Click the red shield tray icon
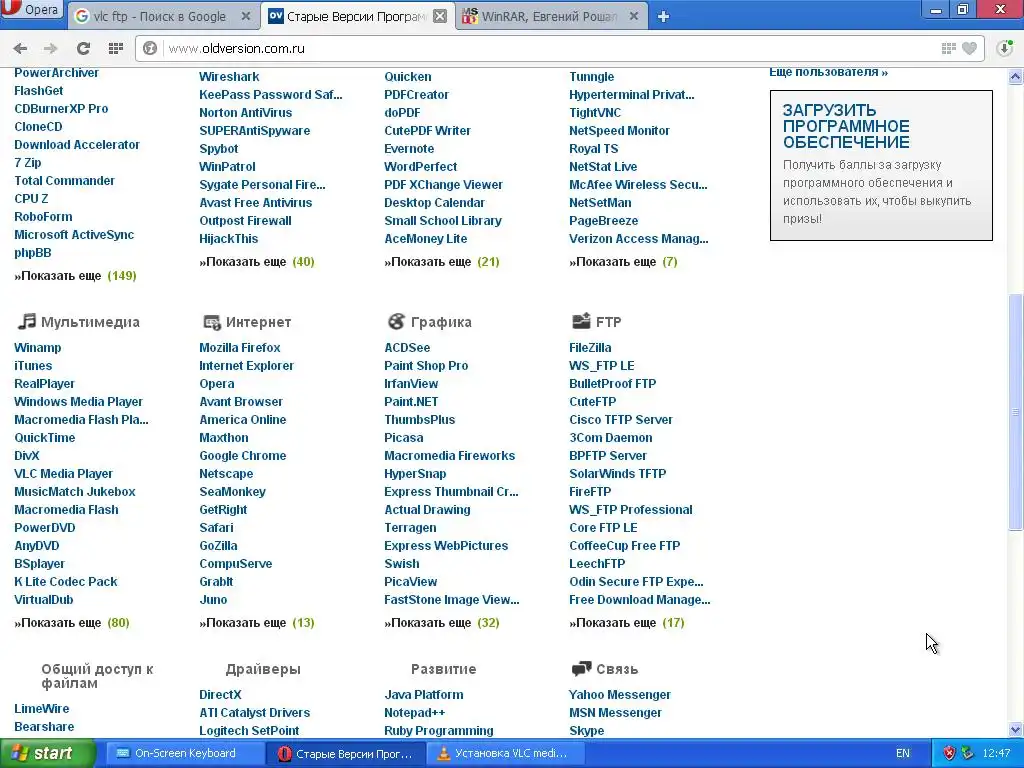 pyautogui.click(x=949, y=753)
